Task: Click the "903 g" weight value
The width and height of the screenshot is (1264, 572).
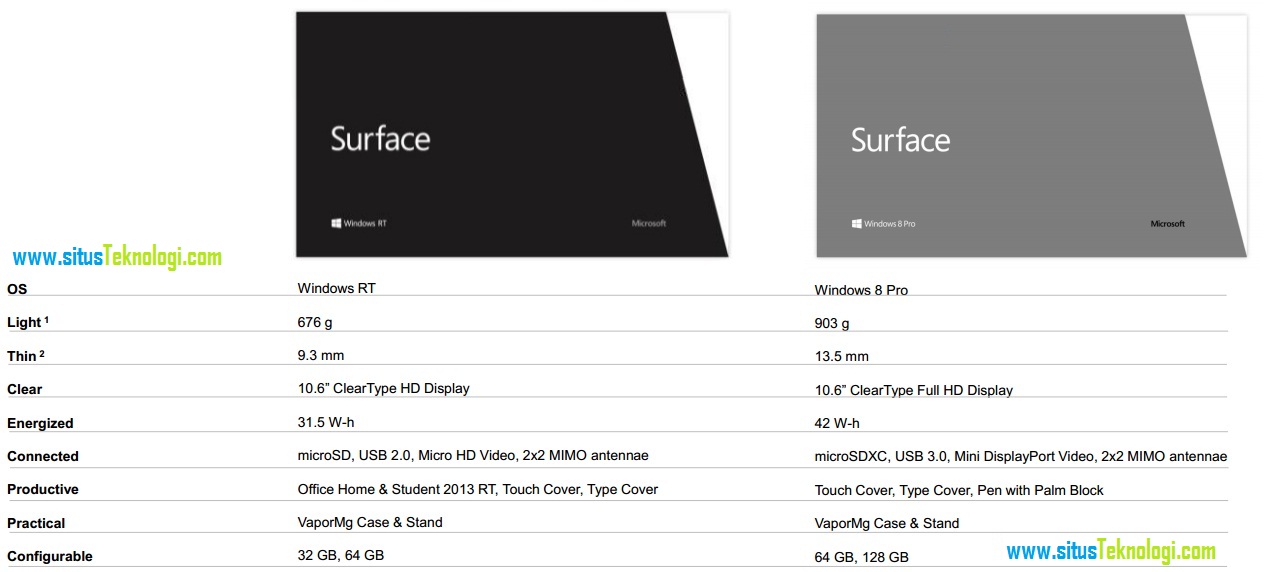Action: click(x=832, y=324)
